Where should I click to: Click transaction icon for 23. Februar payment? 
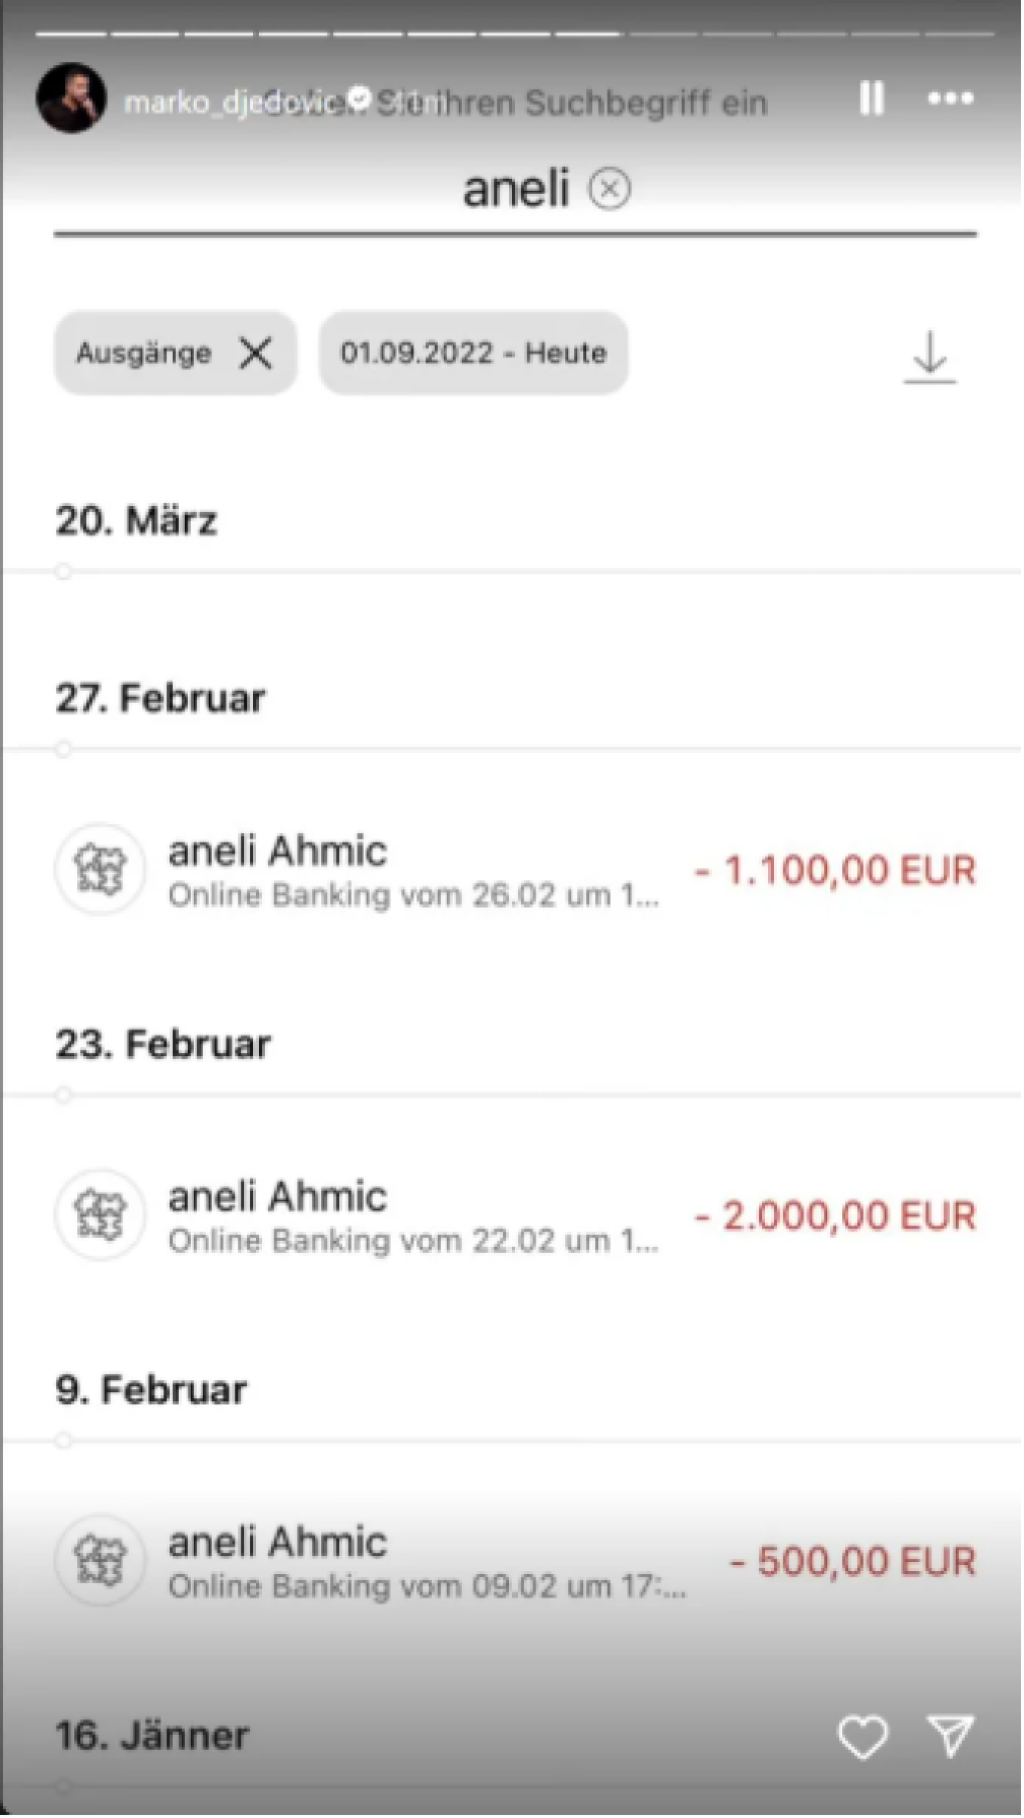[100, 1215]
